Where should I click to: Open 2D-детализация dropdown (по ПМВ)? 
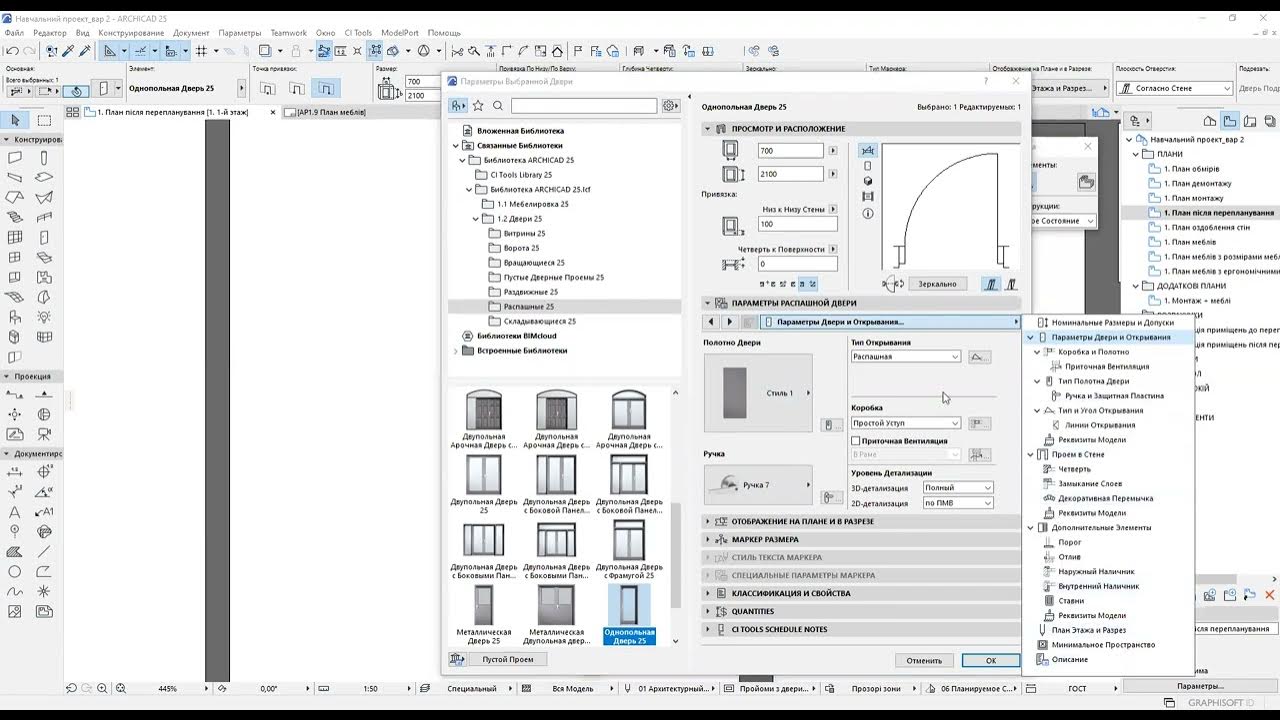click(x=958, y=503)
